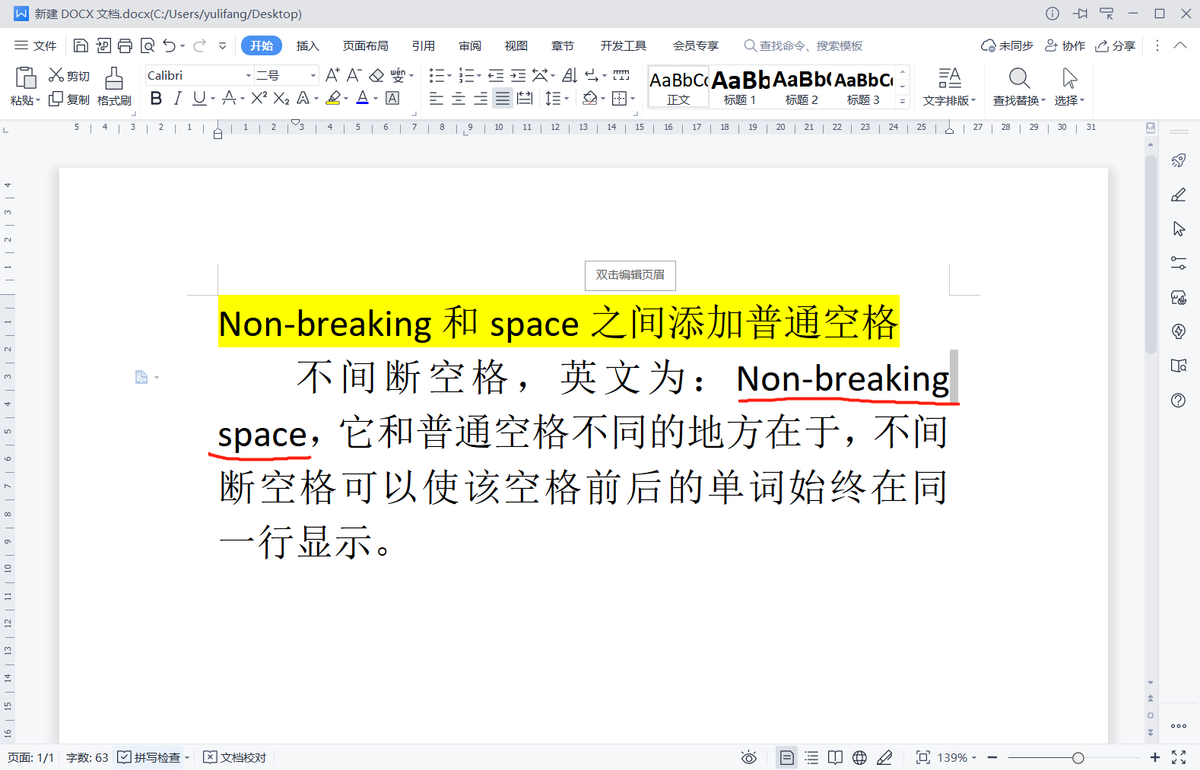
Task: Switch to the 审阅 tab
Action: (x=470, y=46)
